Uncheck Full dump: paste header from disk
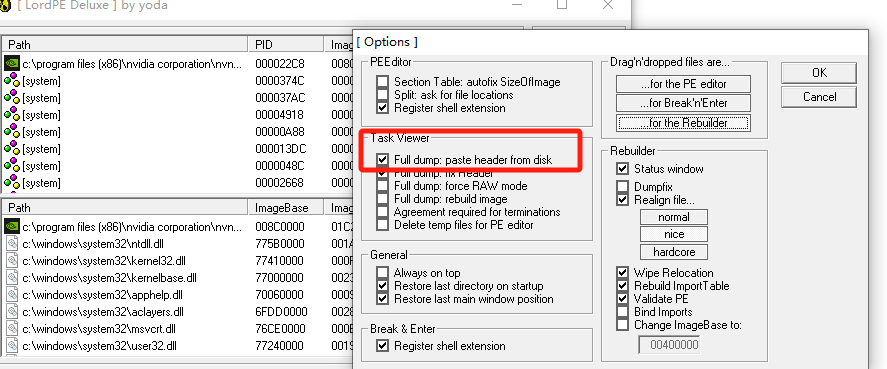Screen dimensions: 887x369 point(383,160)
